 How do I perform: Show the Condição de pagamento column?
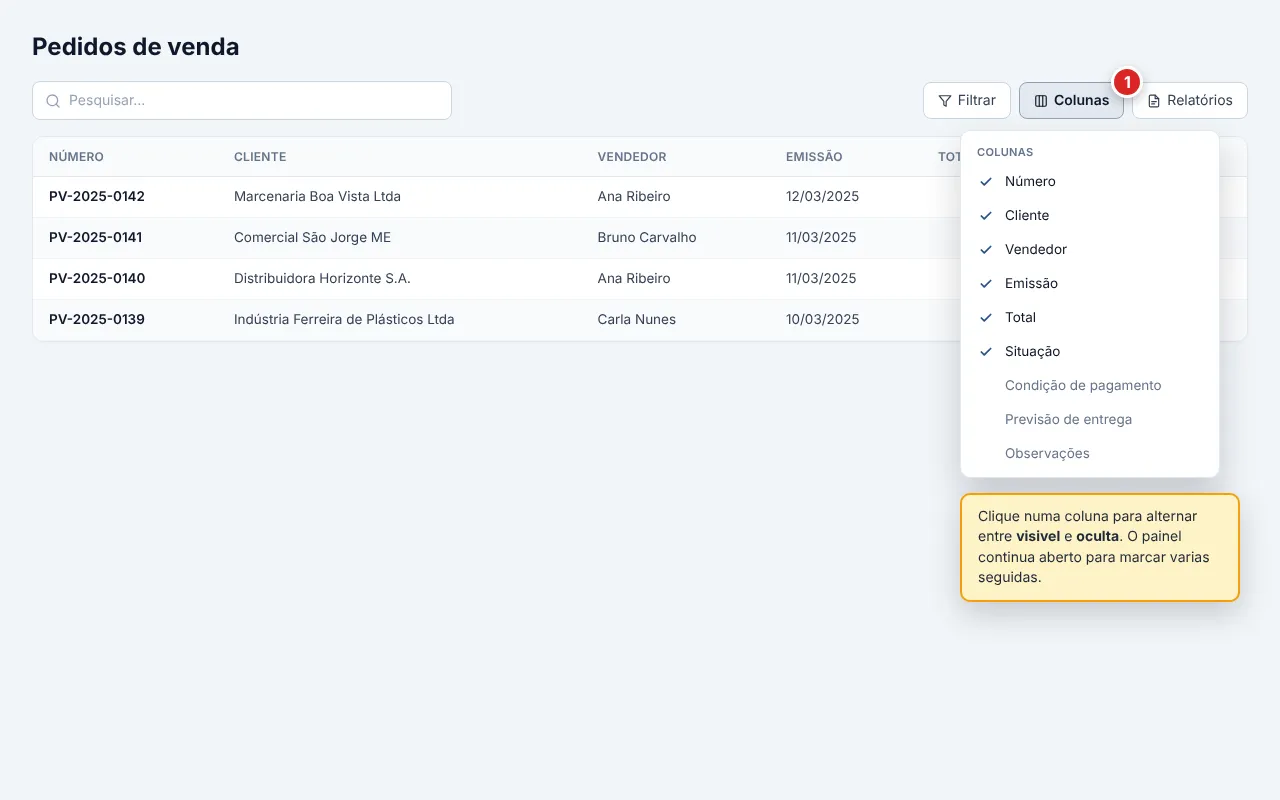click(x=1090, y=386)
